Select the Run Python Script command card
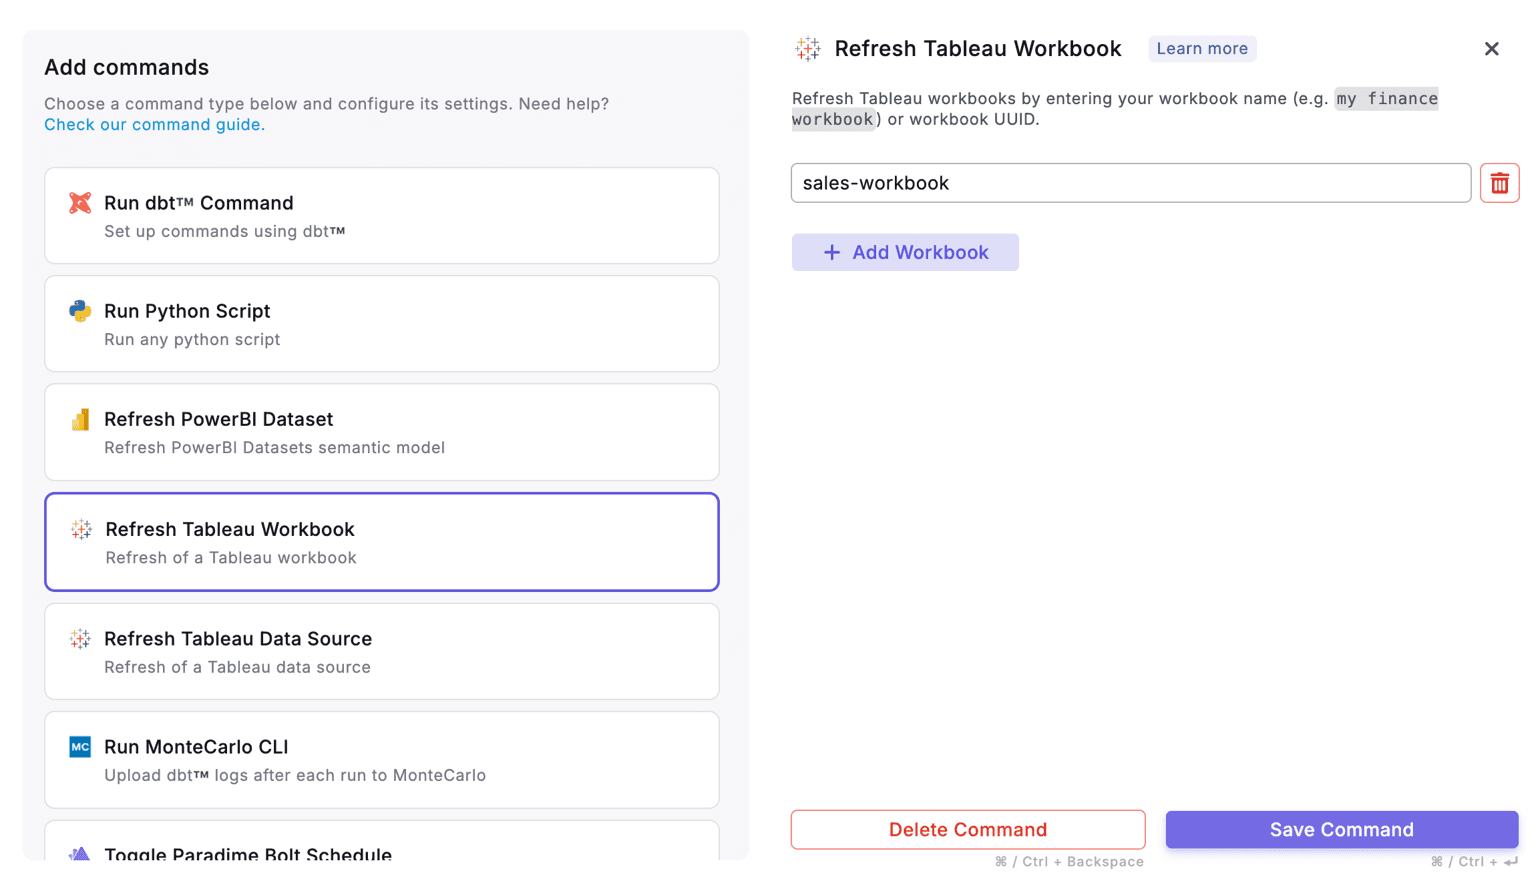 (x=381, y=323)
